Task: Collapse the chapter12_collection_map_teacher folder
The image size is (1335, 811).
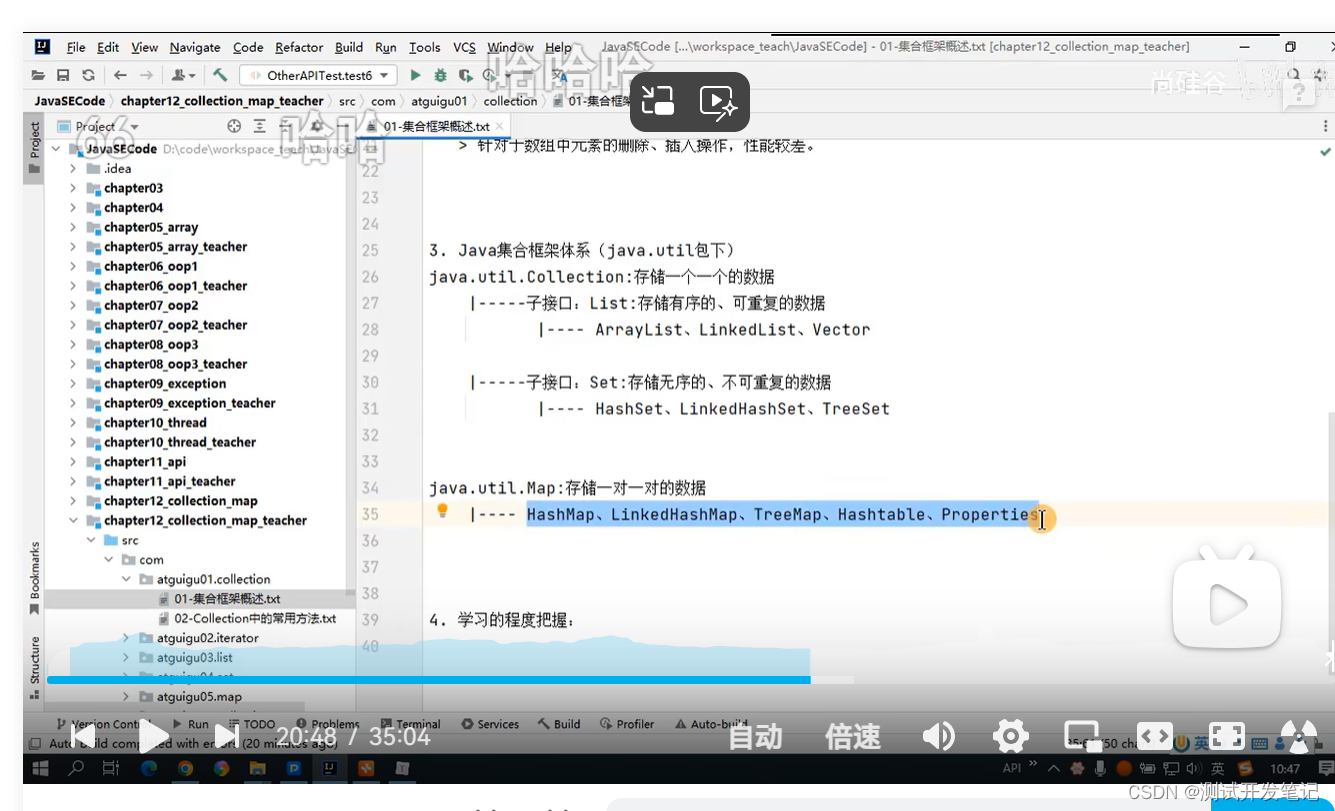Action: [73, 521]
